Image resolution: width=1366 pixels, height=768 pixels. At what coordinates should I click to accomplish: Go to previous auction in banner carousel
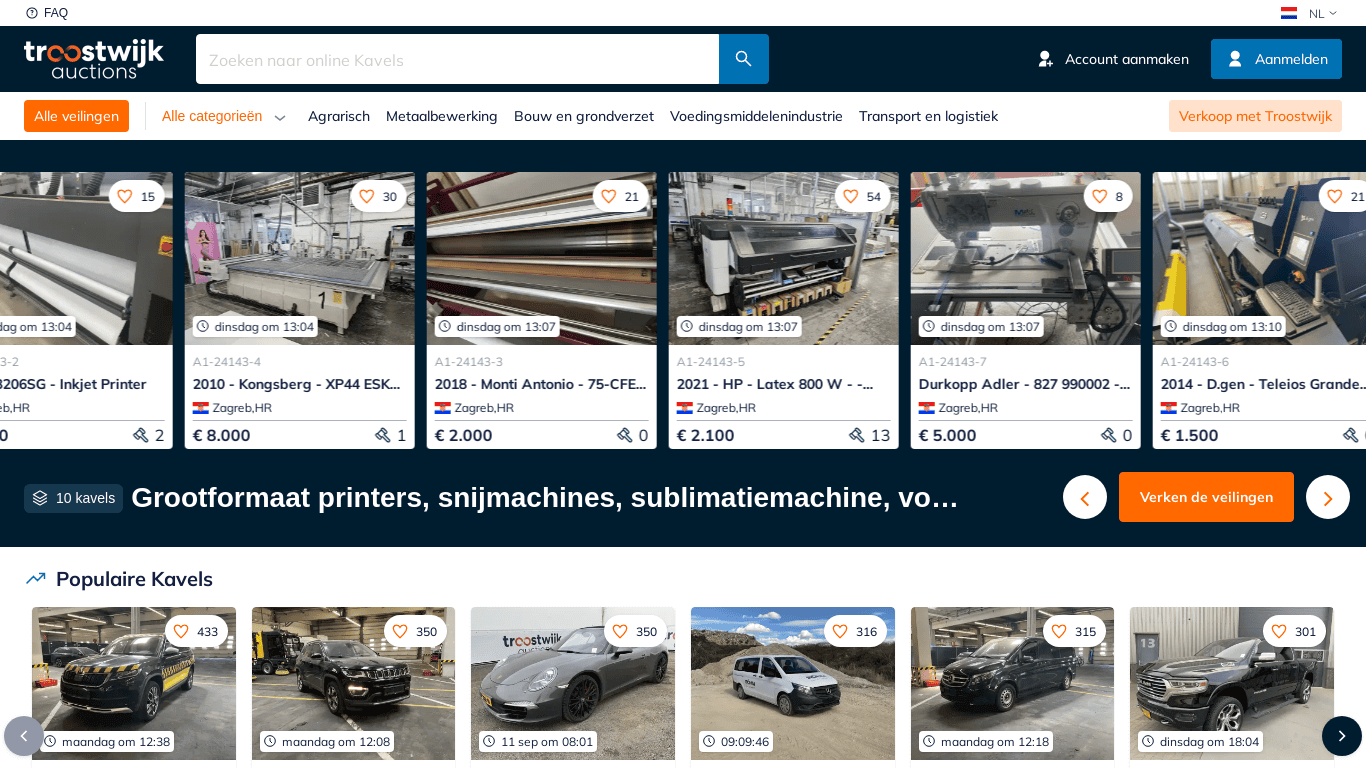pos(1085,497)
